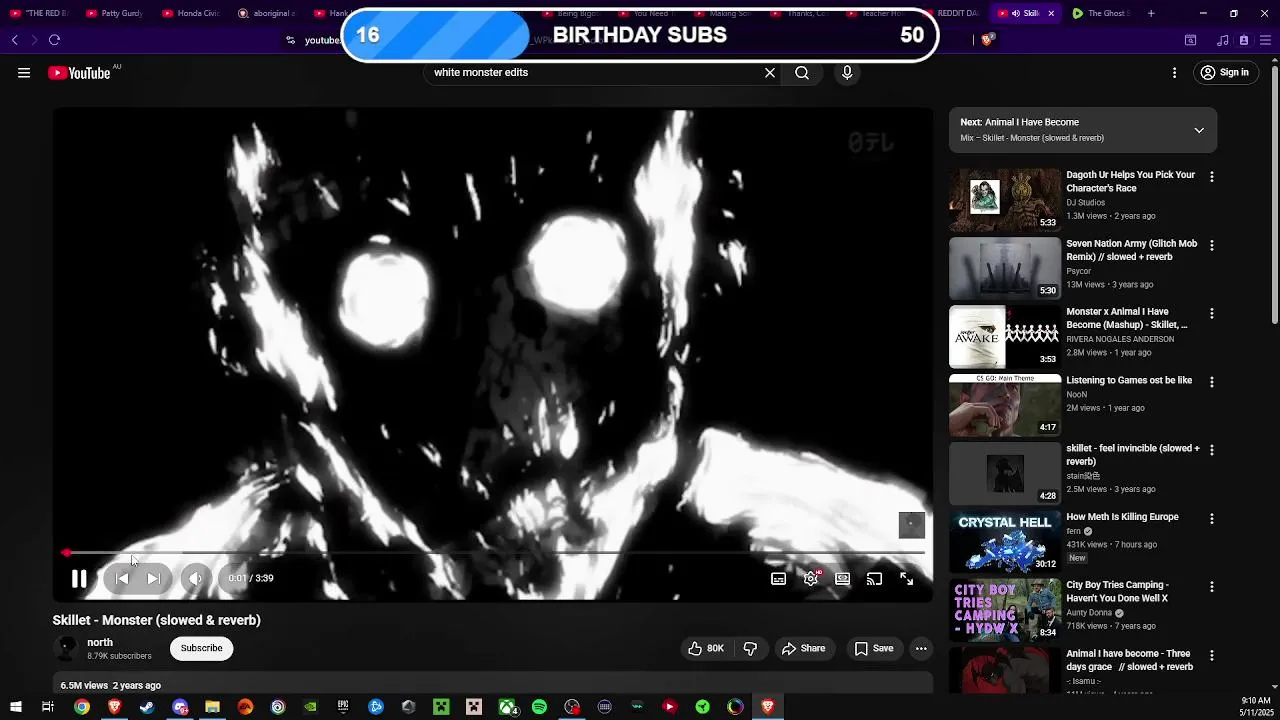Open options for feel invincible video
Viewport: 1280px width, 720px height.
coord(1212,450)
